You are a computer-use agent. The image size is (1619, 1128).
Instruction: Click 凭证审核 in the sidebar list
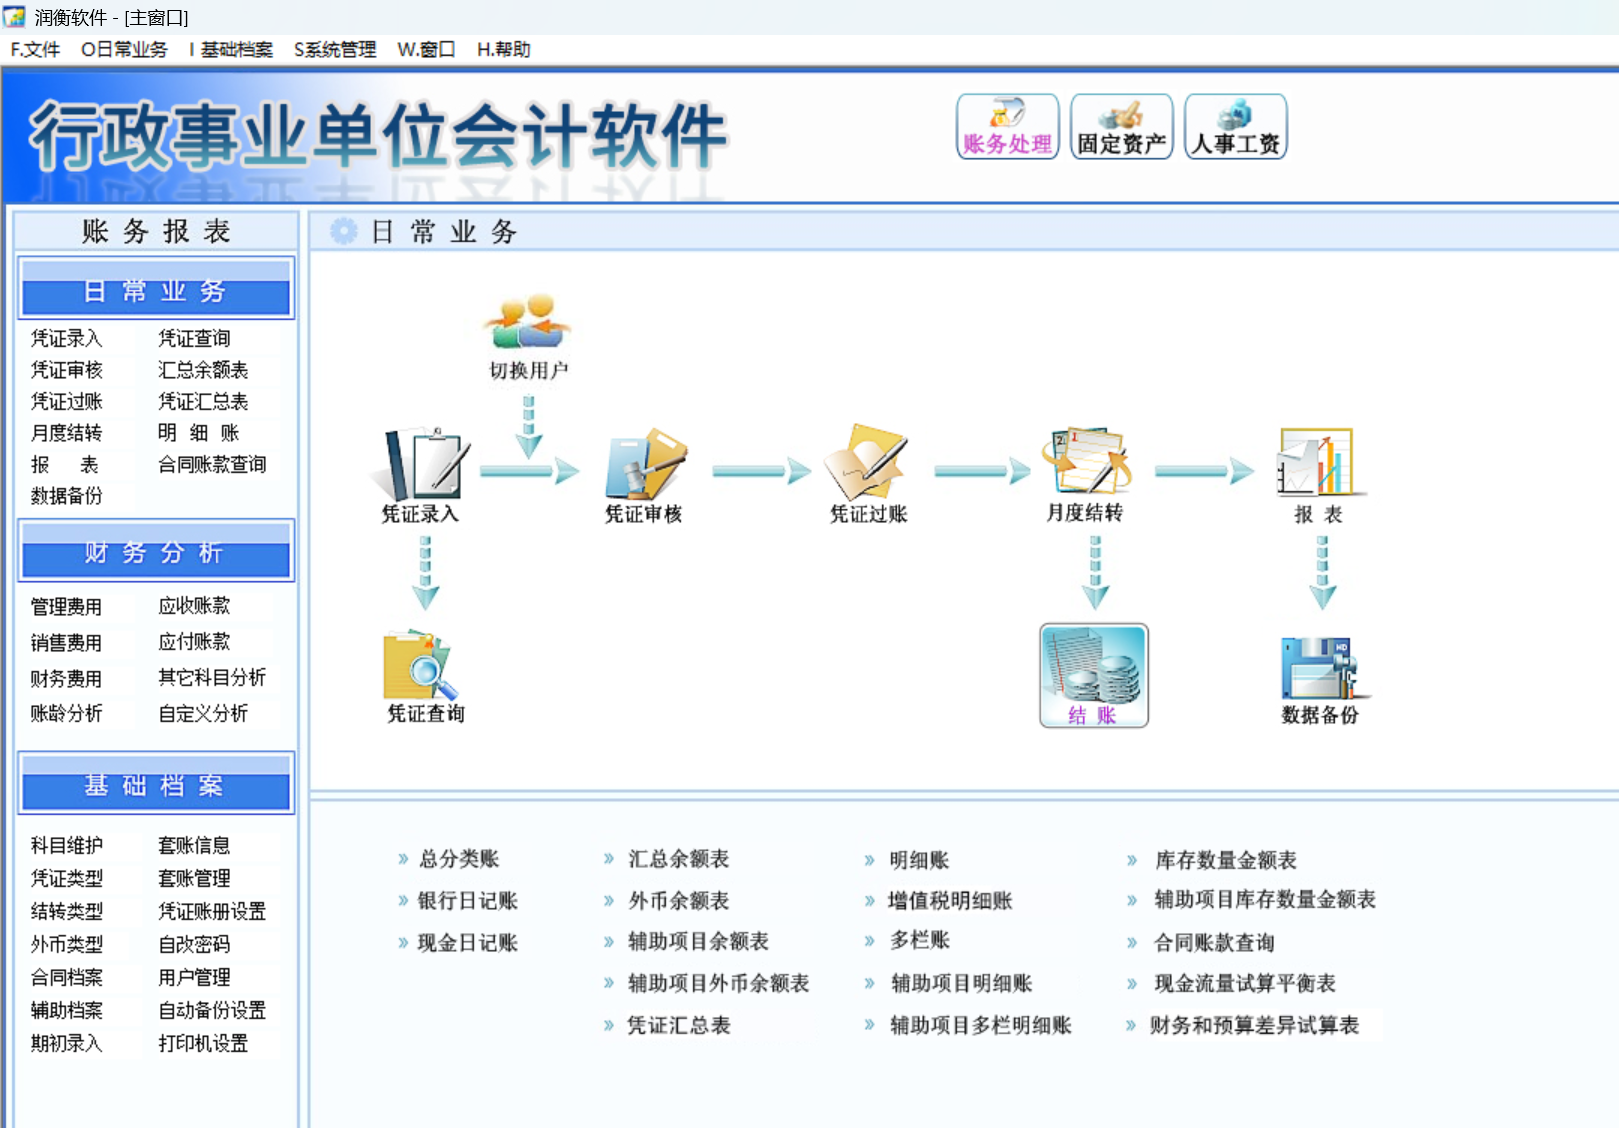(67, 370)
